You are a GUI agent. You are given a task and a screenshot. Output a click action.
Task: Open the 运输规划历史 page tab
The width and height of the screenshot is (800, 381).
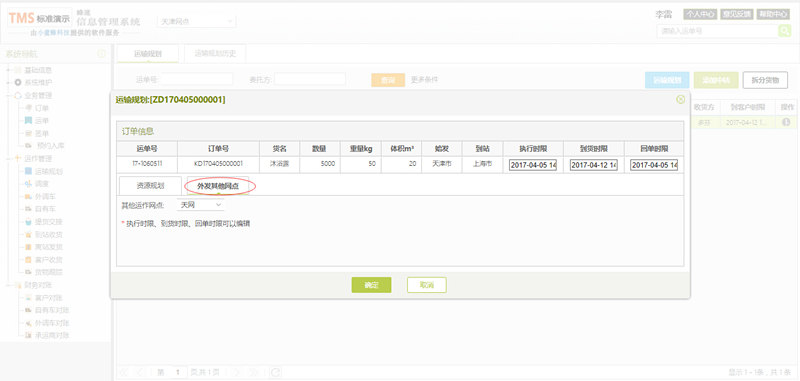pos(215,54)
